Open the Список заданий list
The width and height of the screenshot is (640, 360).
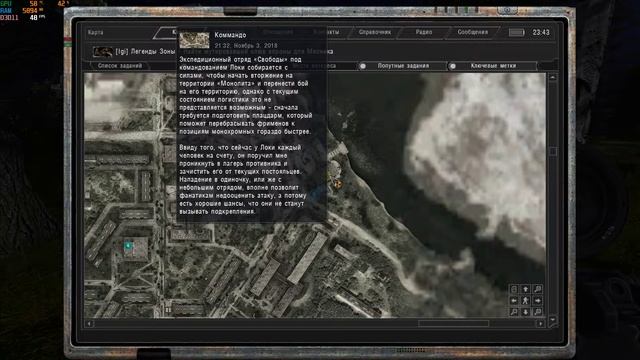coord(120,66)
